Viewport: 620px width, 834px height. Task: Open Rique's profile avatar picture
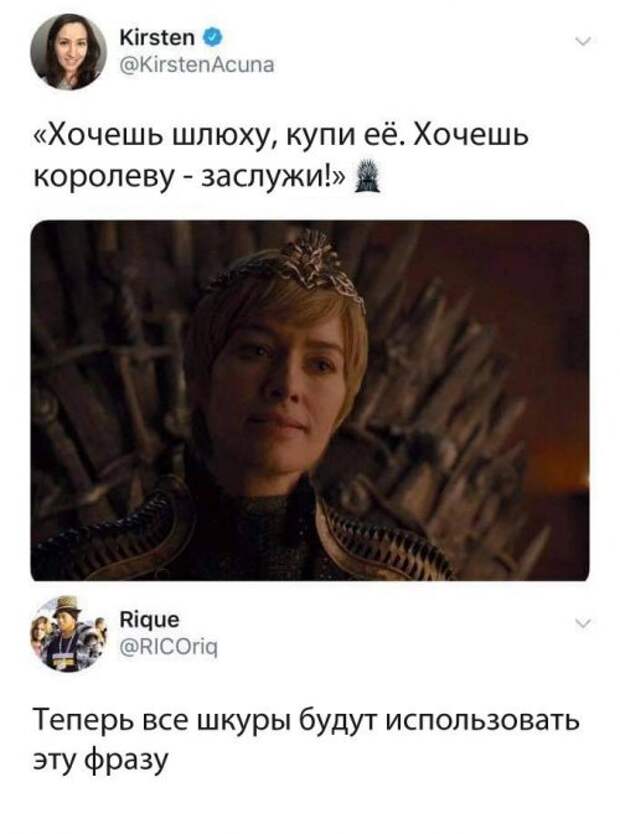coord(68,633)
